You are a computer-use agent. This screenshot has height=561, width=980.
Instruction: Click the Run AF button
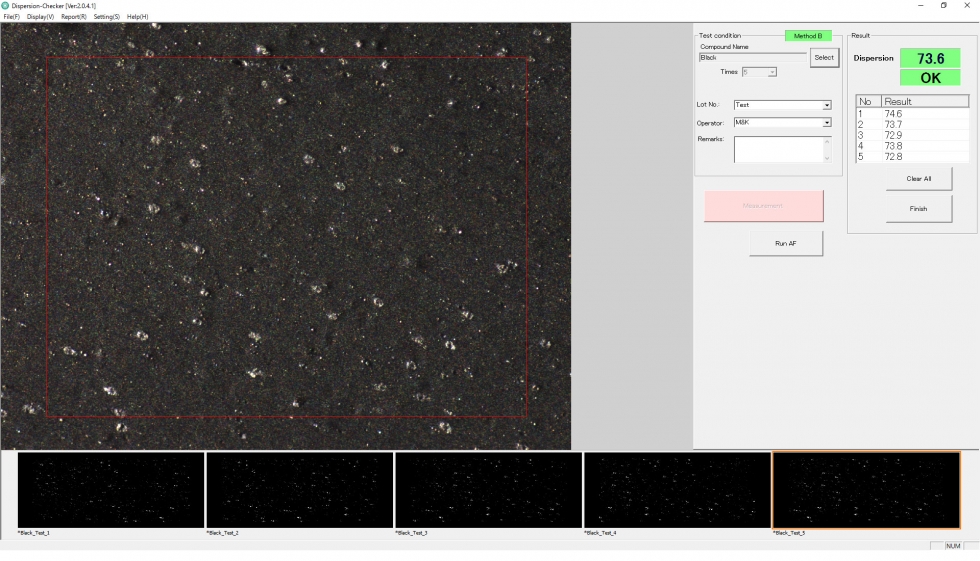pos(785,243)
